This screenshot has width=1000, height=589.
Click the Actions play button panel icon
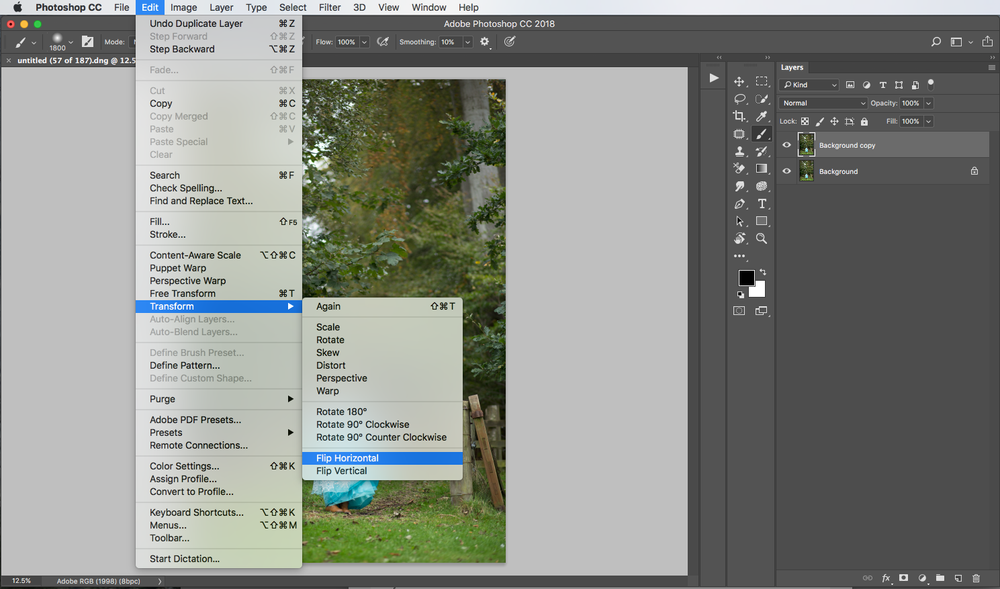point(714,78)
